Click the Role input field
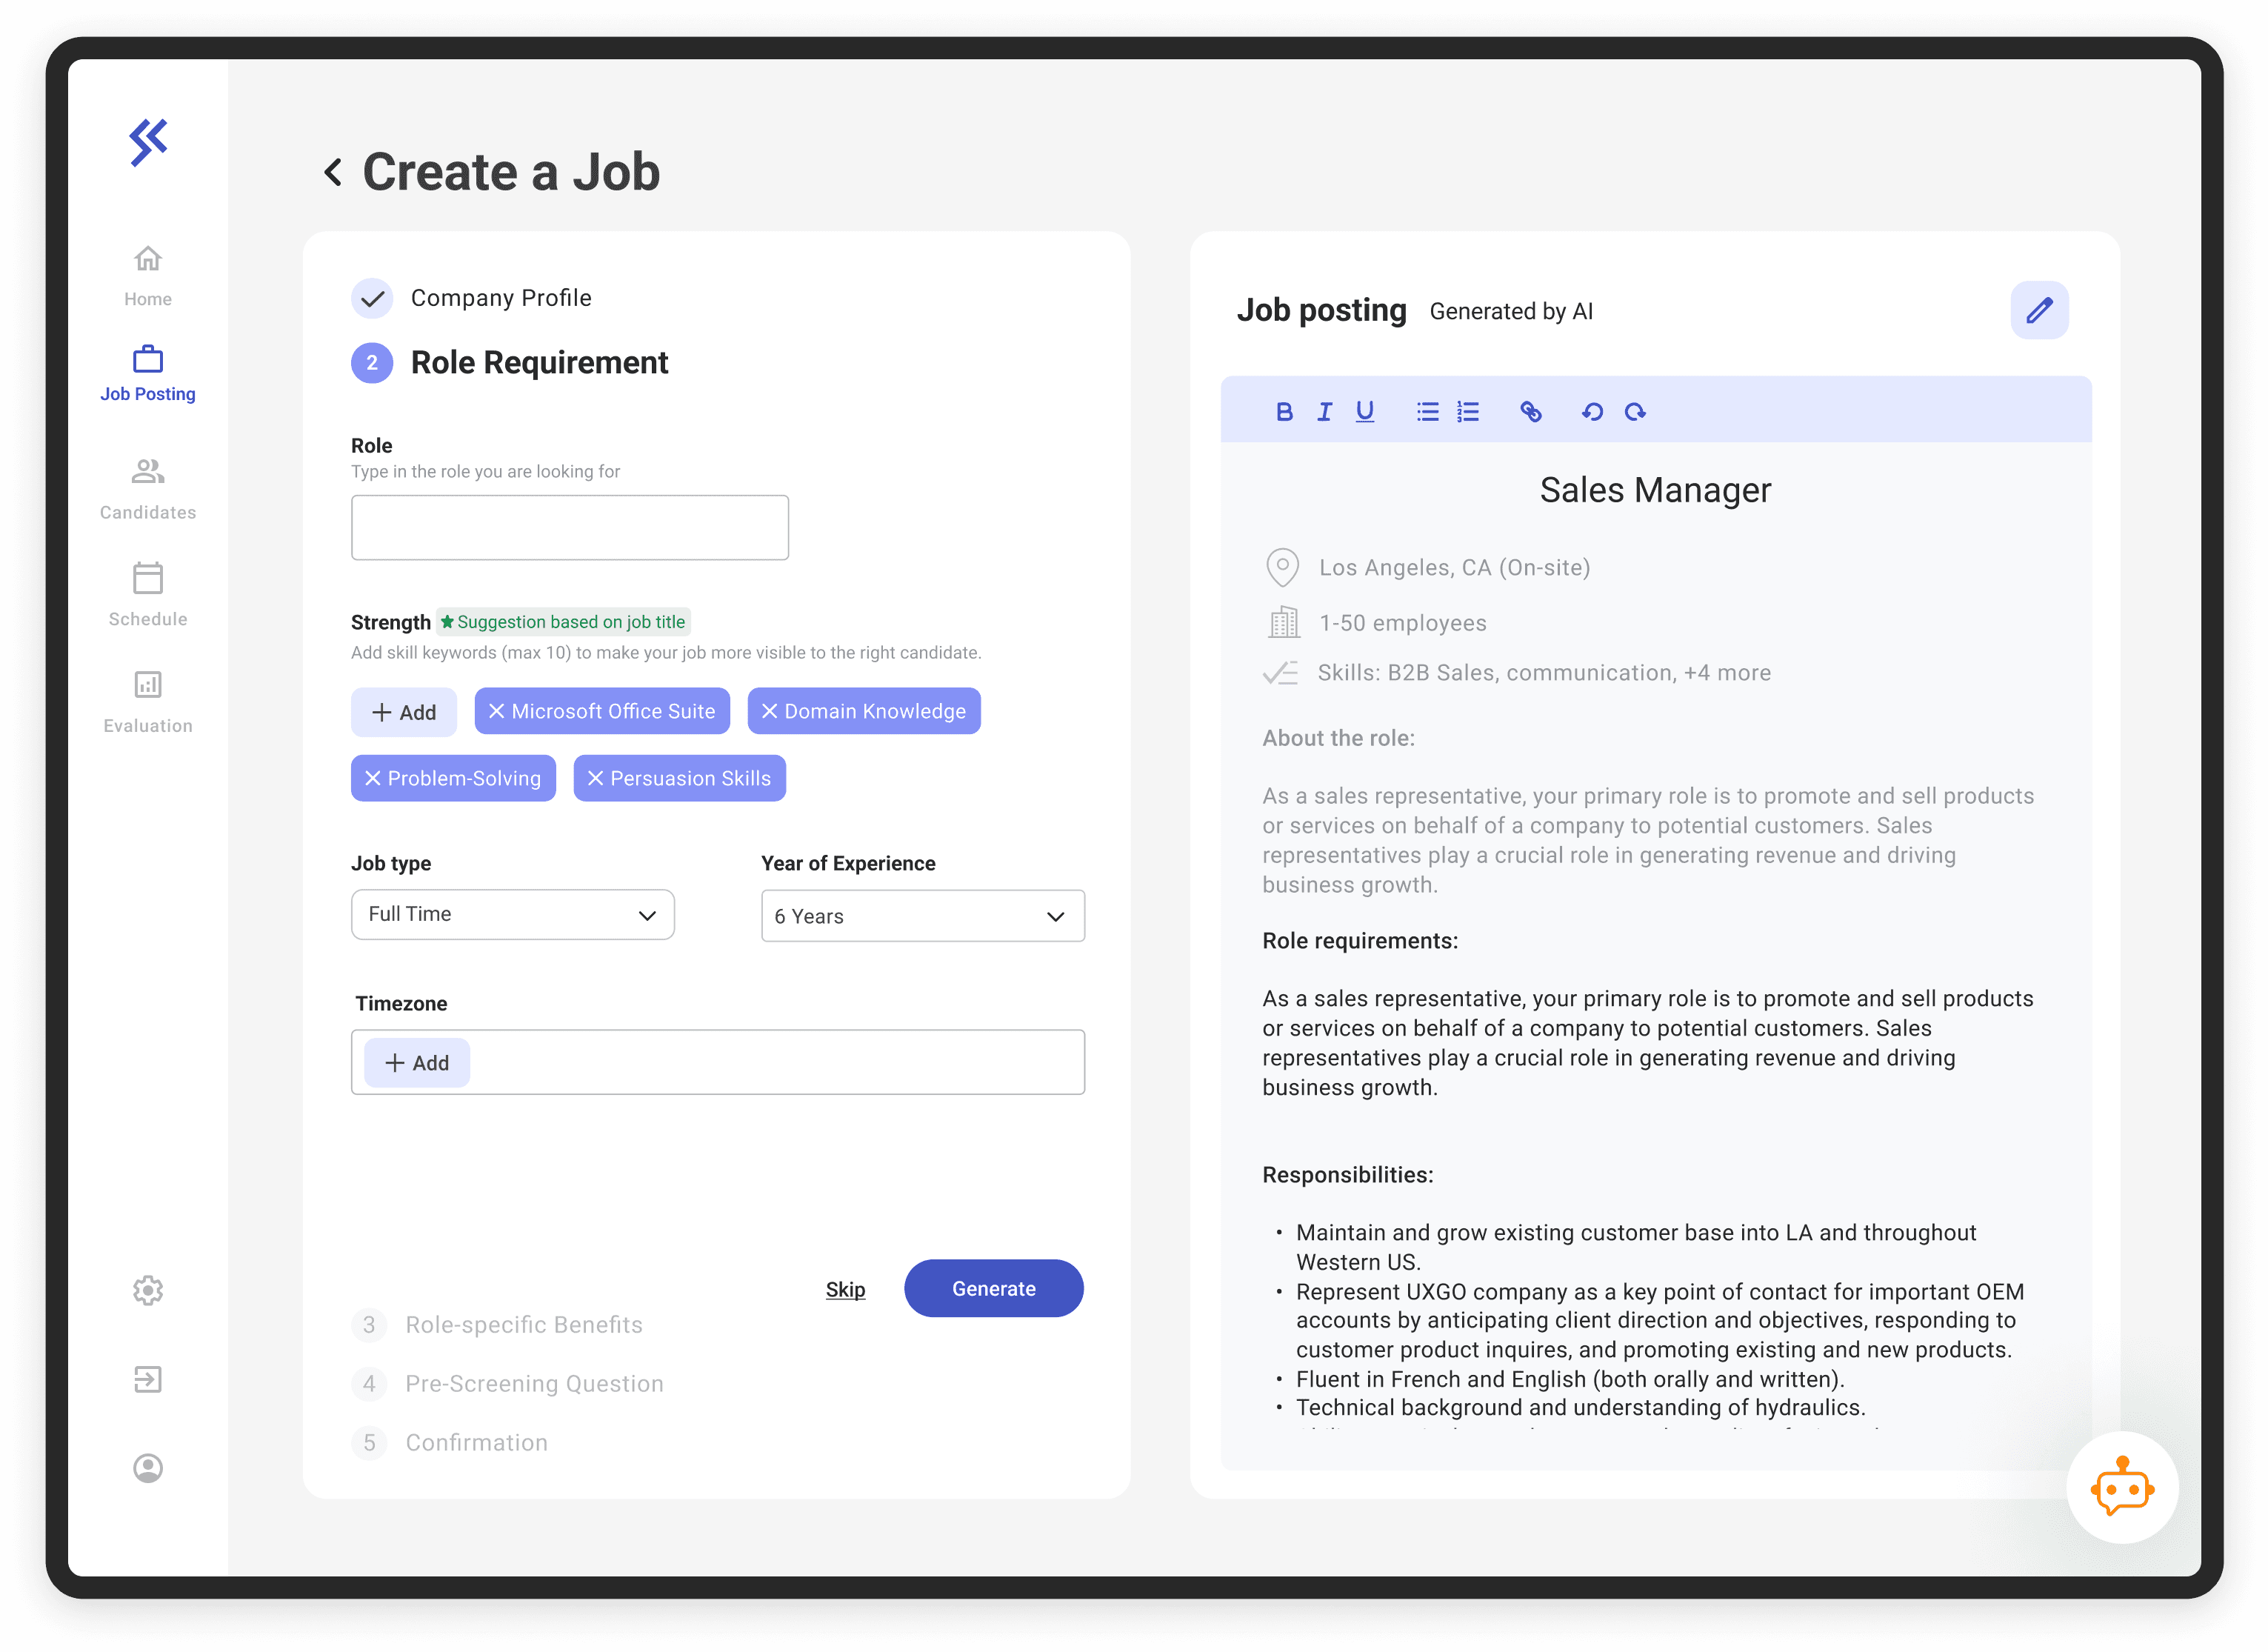Image resolution: width=2268 pixels, height=1652 pixels. (569, 527)
